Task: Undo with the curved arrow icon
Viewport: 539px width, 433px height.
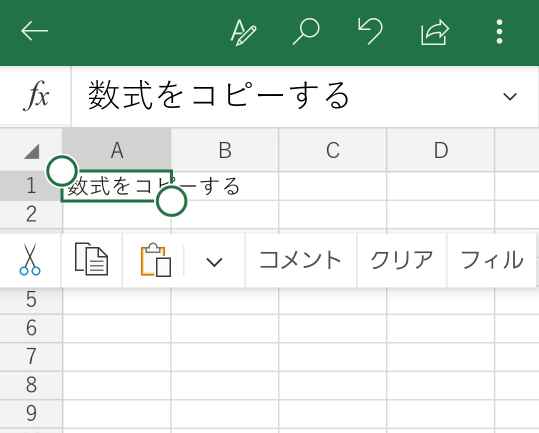Action: click(x=370, y=31)
